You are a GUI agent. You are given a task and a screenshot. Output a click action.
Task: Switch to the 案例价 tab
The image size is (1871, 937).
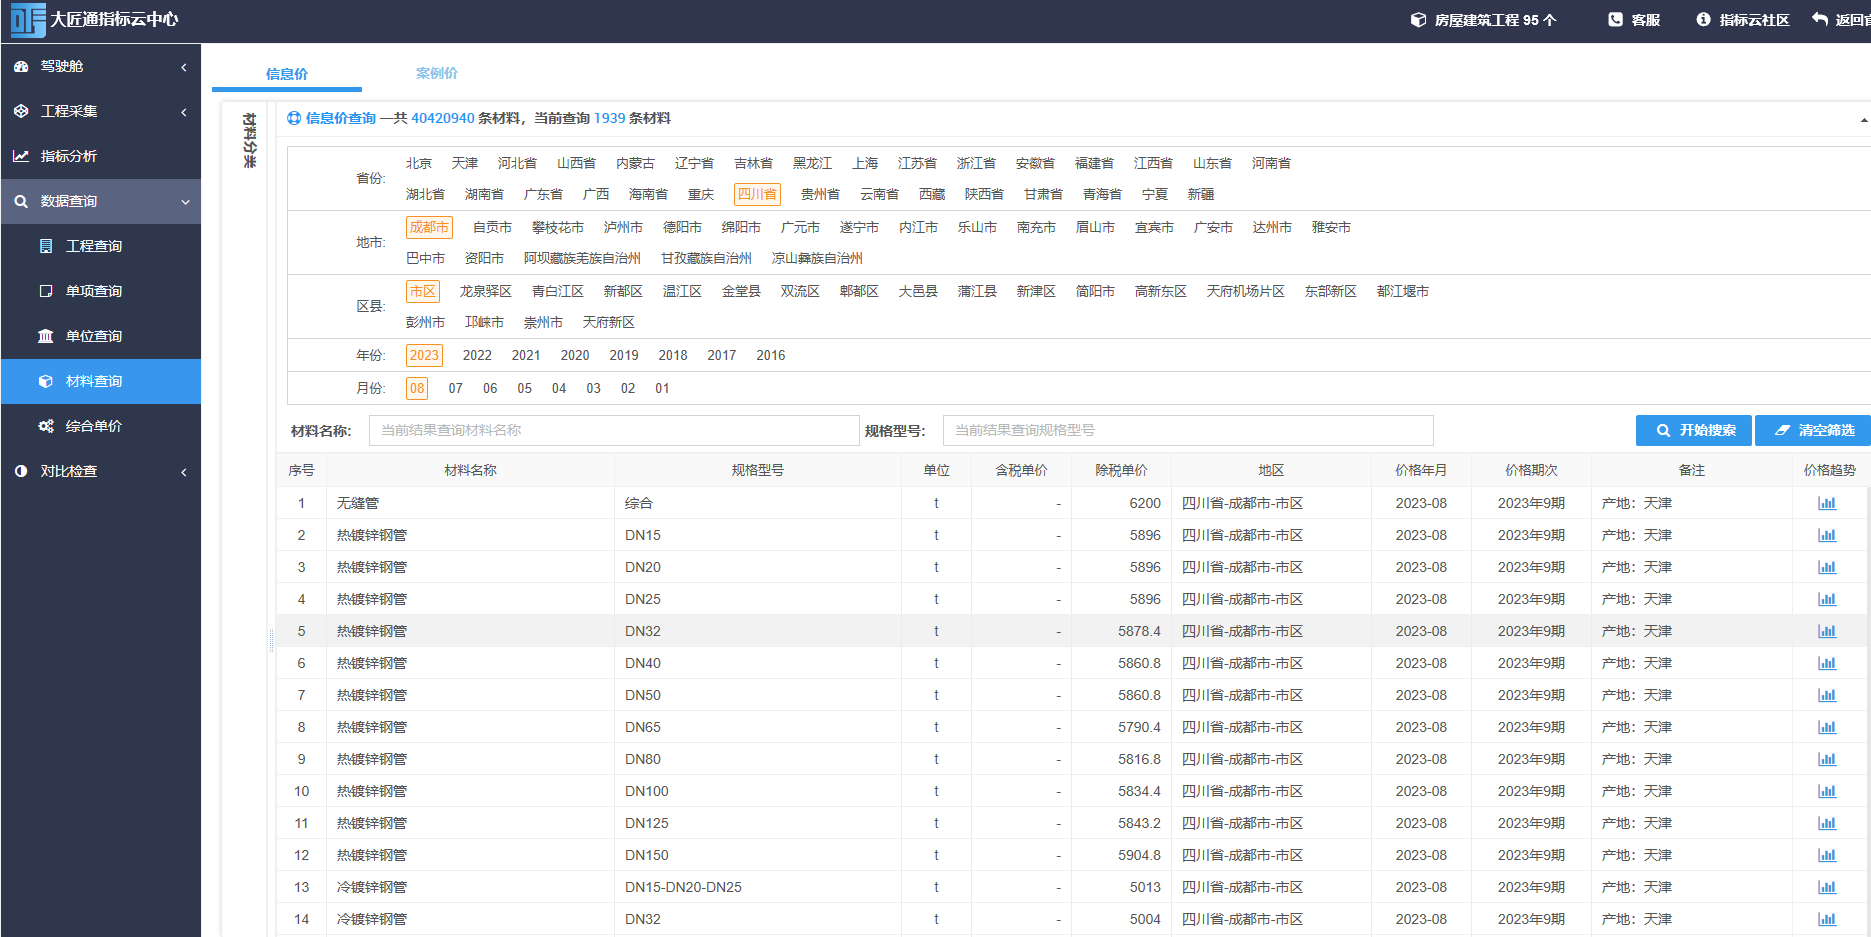pos(436,73)
